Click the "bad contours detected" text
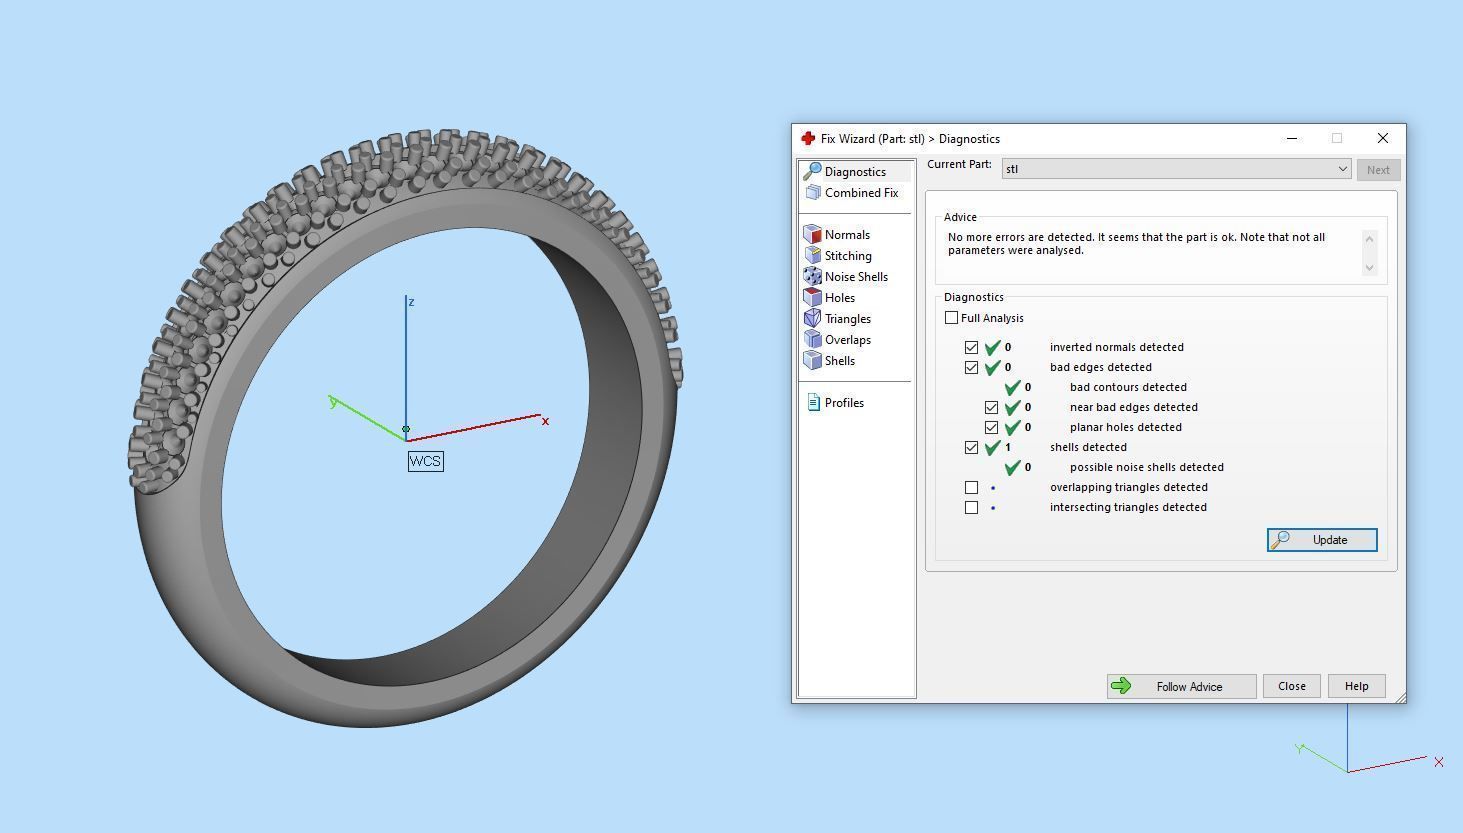Viewport: 1463px width, 833px height. (1128, 388)
